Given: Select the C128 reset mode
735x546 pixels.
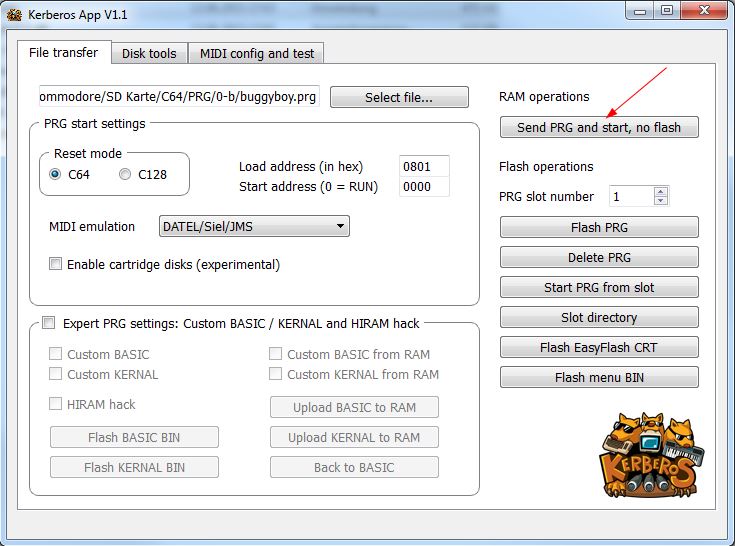Looking at the screenshot, I should tap(125, 174).
